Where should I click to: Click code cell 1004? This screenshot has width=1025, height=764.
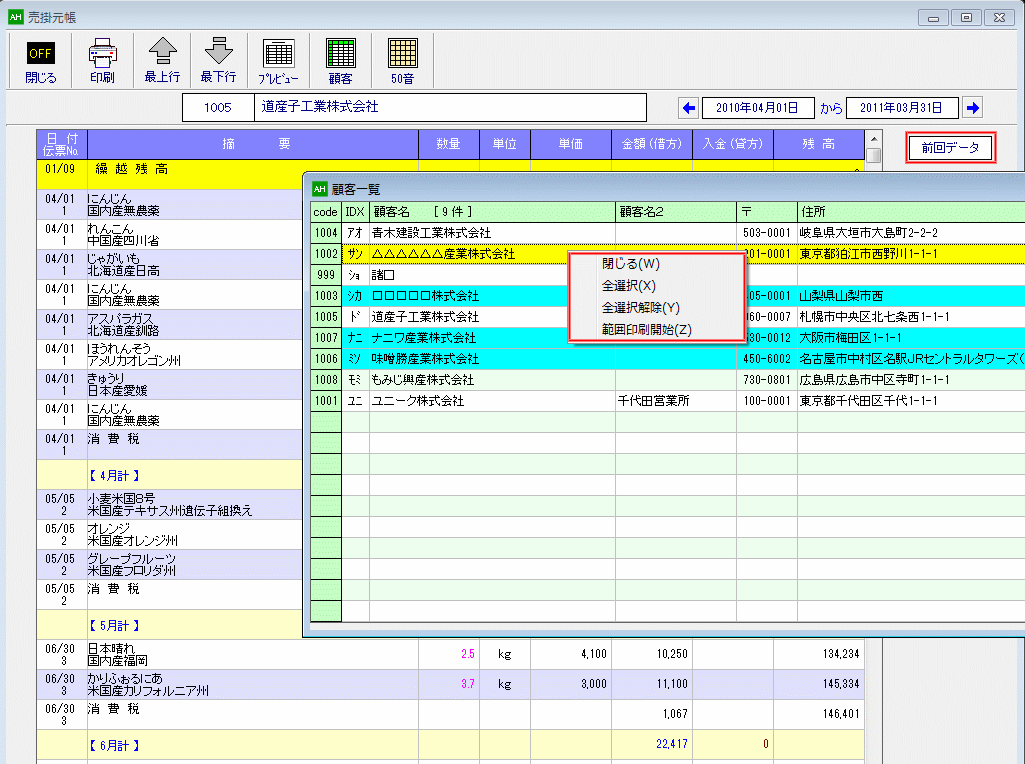coord(326,233)
